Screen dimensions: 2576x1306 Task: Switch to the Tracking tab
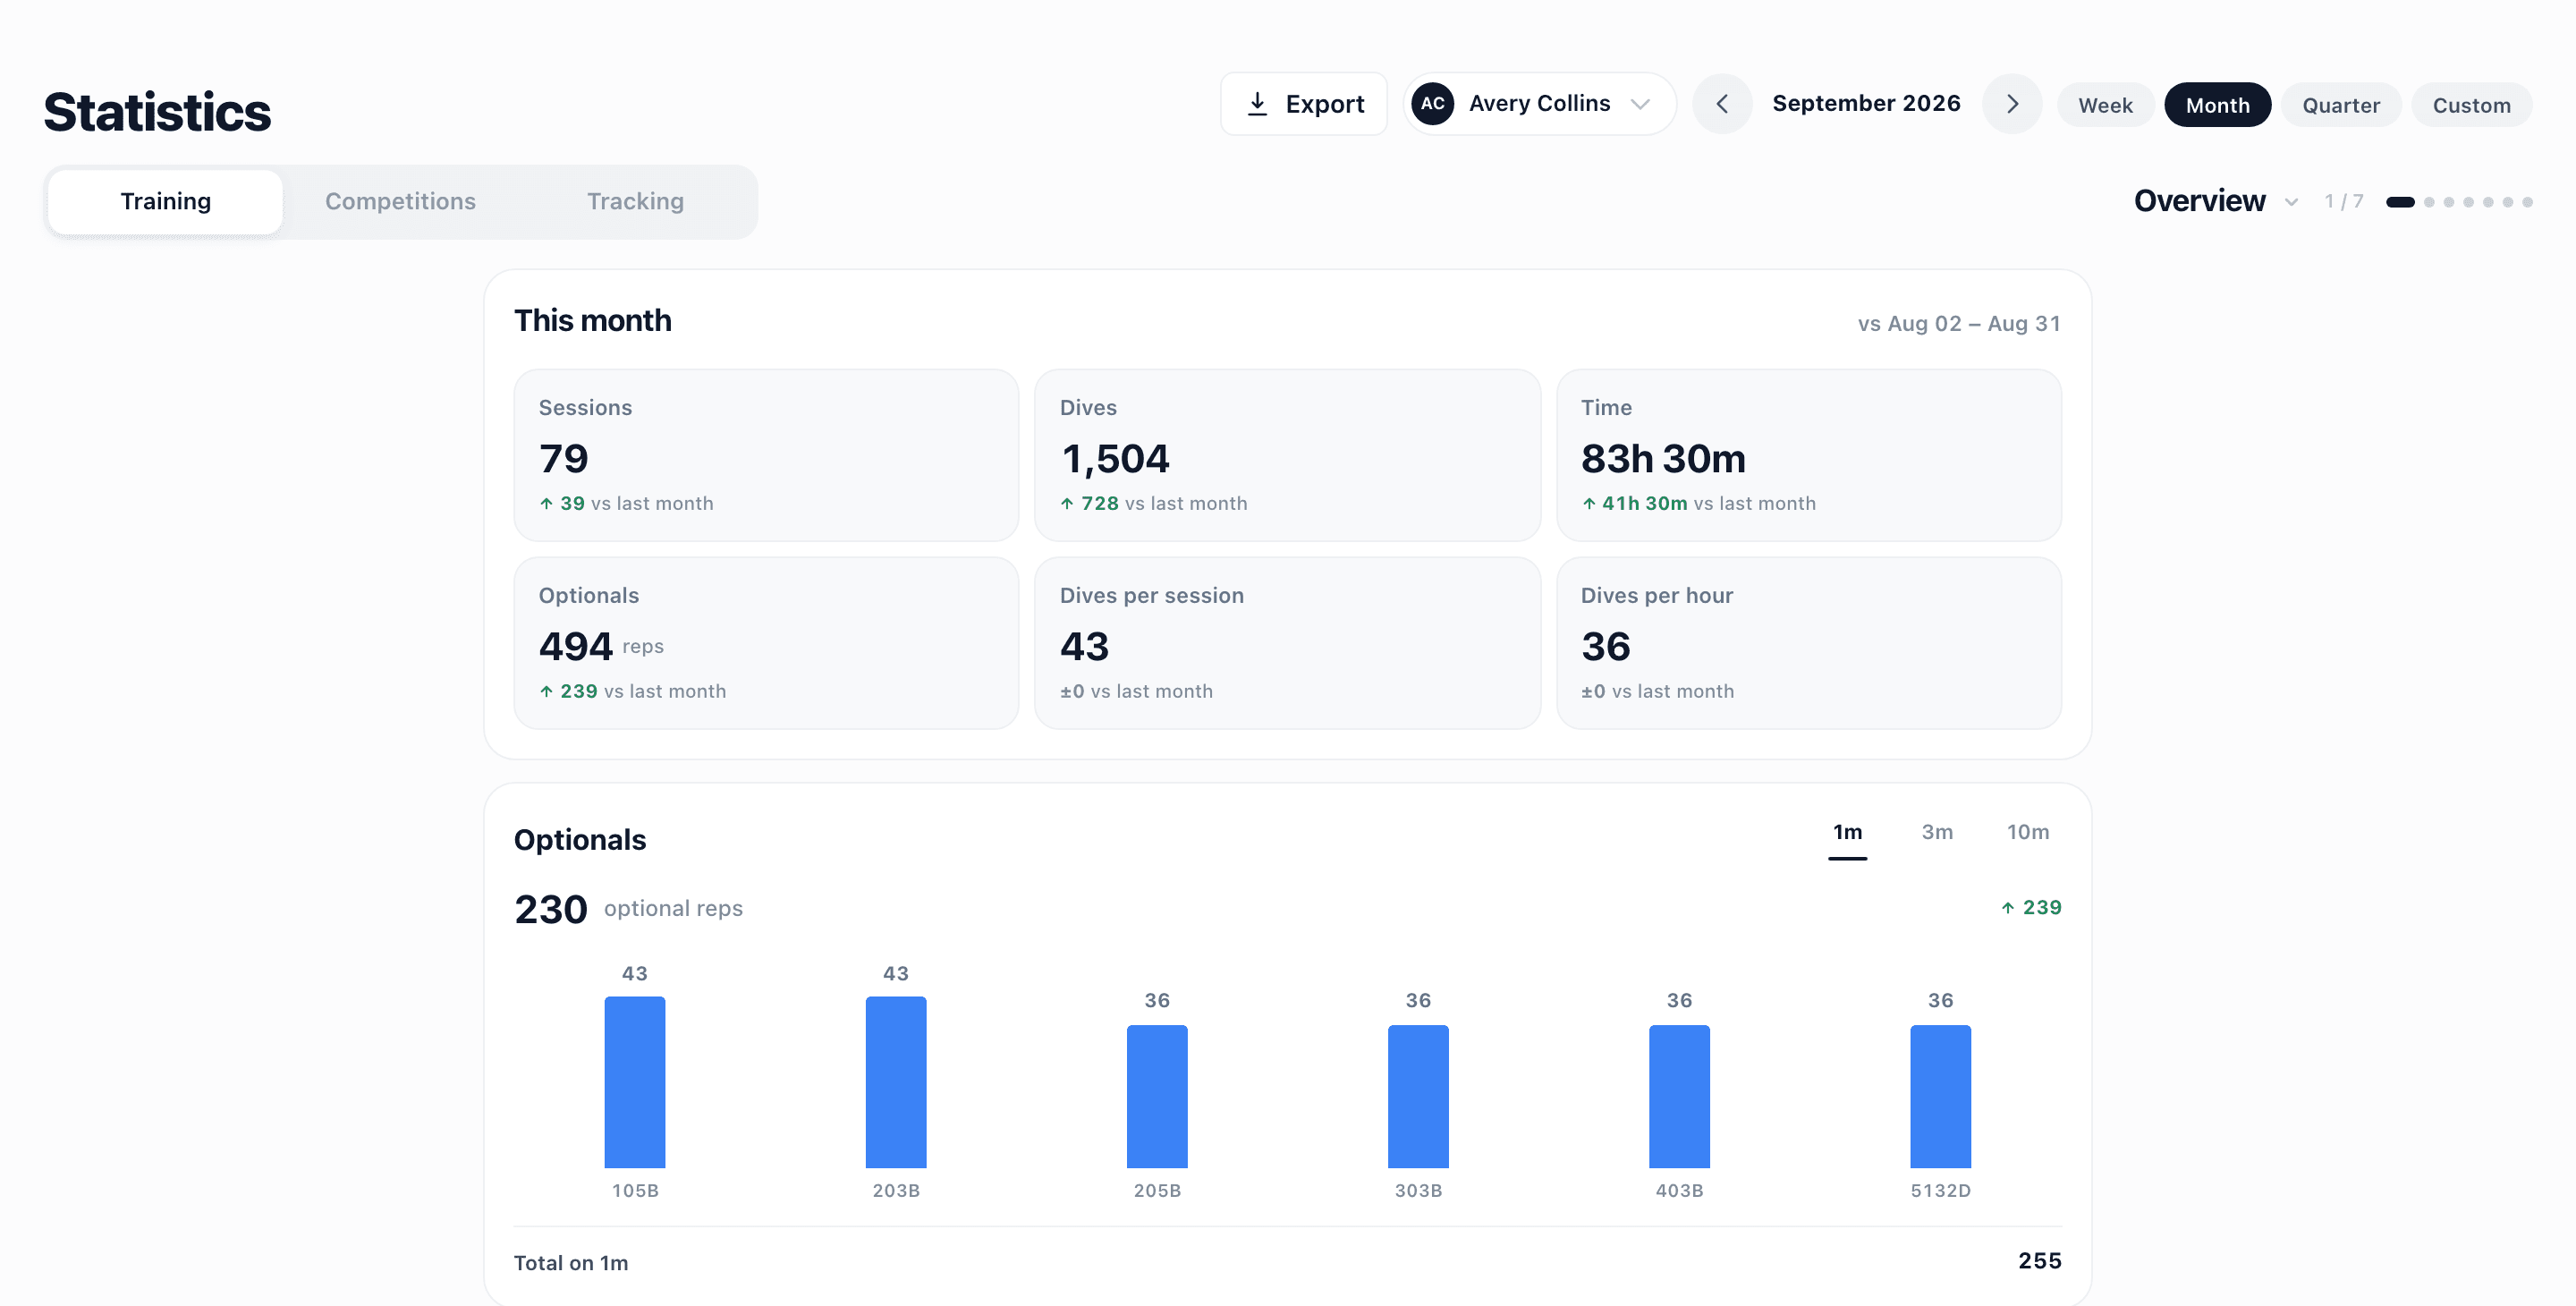coord(635,201)
